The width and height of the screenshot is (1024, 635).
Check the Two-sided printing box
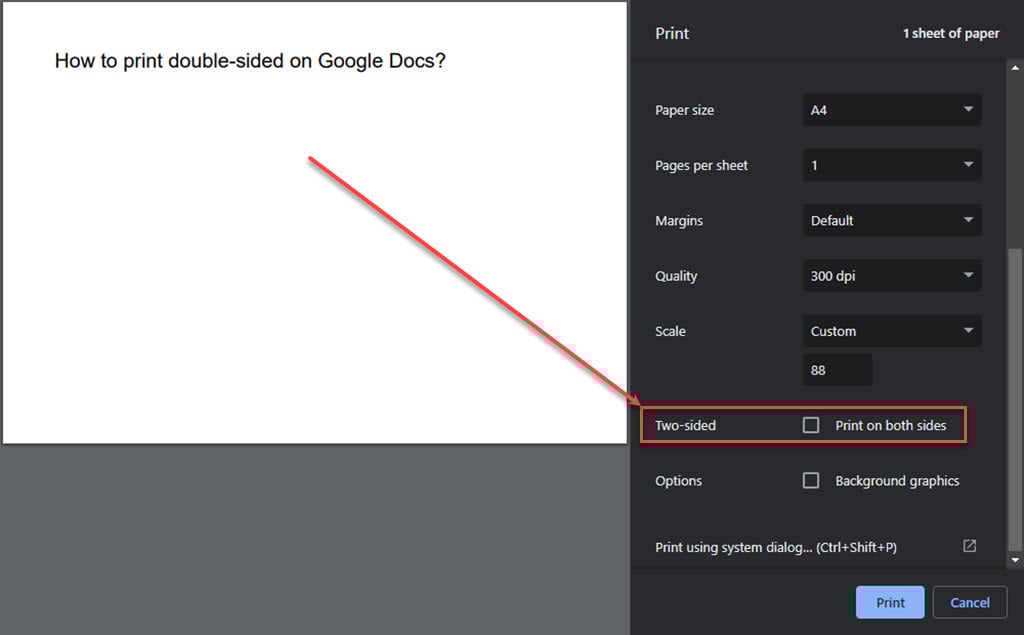810,425
